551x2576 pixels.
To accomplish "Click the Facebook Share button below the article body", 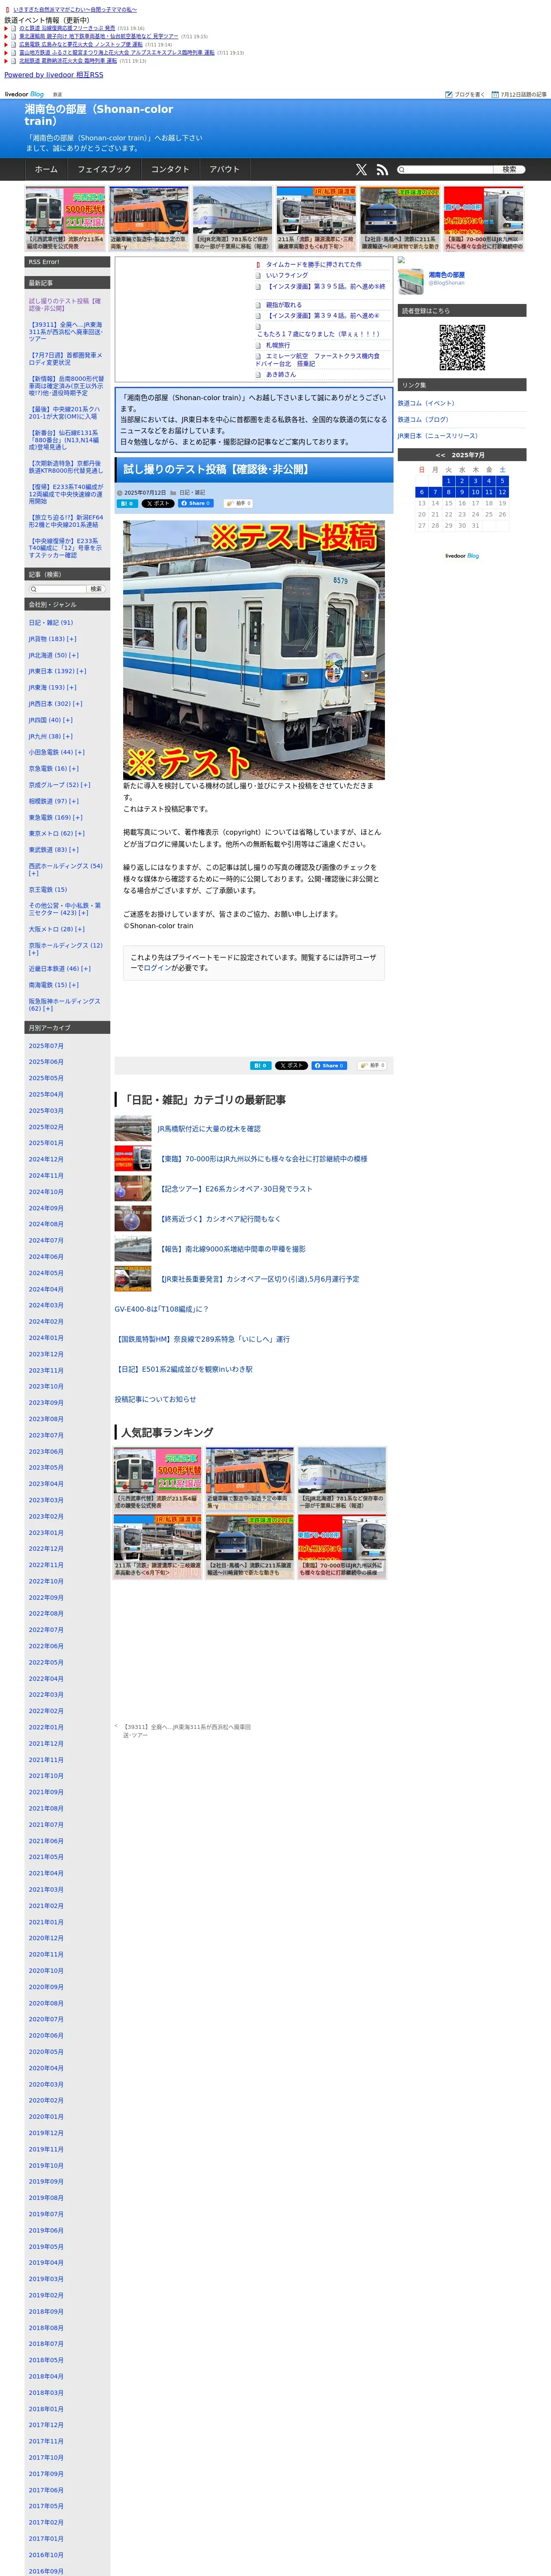I will pyautogui.click(x=329, y=1066).
